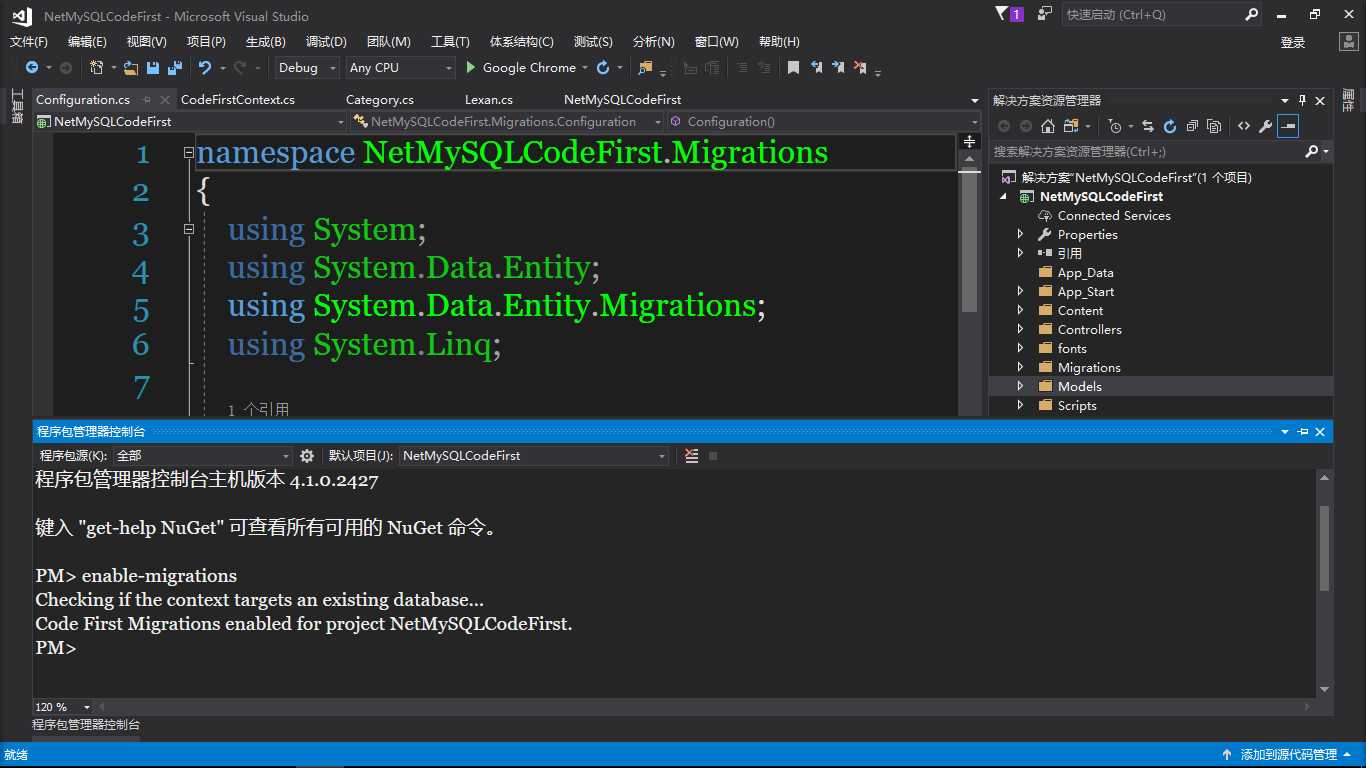
Task: Click the Open File folder icon
Action: pyautogui.click(x=130, y=67)
